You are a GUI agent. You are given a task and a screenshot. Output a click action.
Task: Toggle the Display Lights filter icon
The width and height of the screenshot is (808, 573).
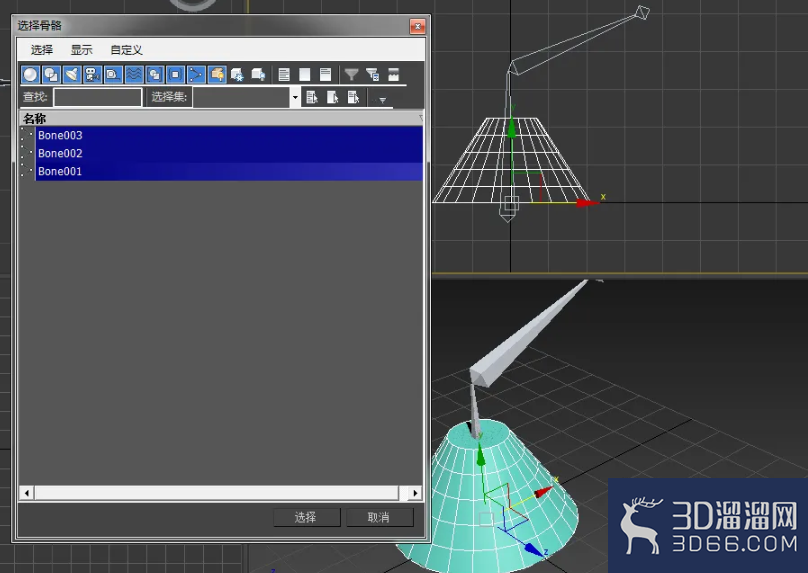(x=72, y=75)
